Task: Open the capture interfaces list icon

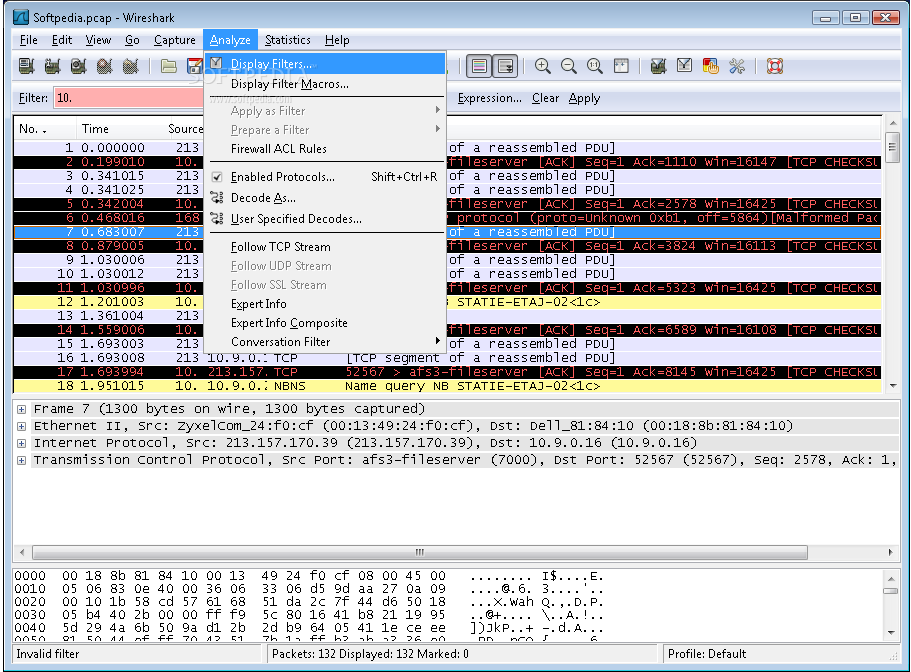Action: tap(26, 66)
